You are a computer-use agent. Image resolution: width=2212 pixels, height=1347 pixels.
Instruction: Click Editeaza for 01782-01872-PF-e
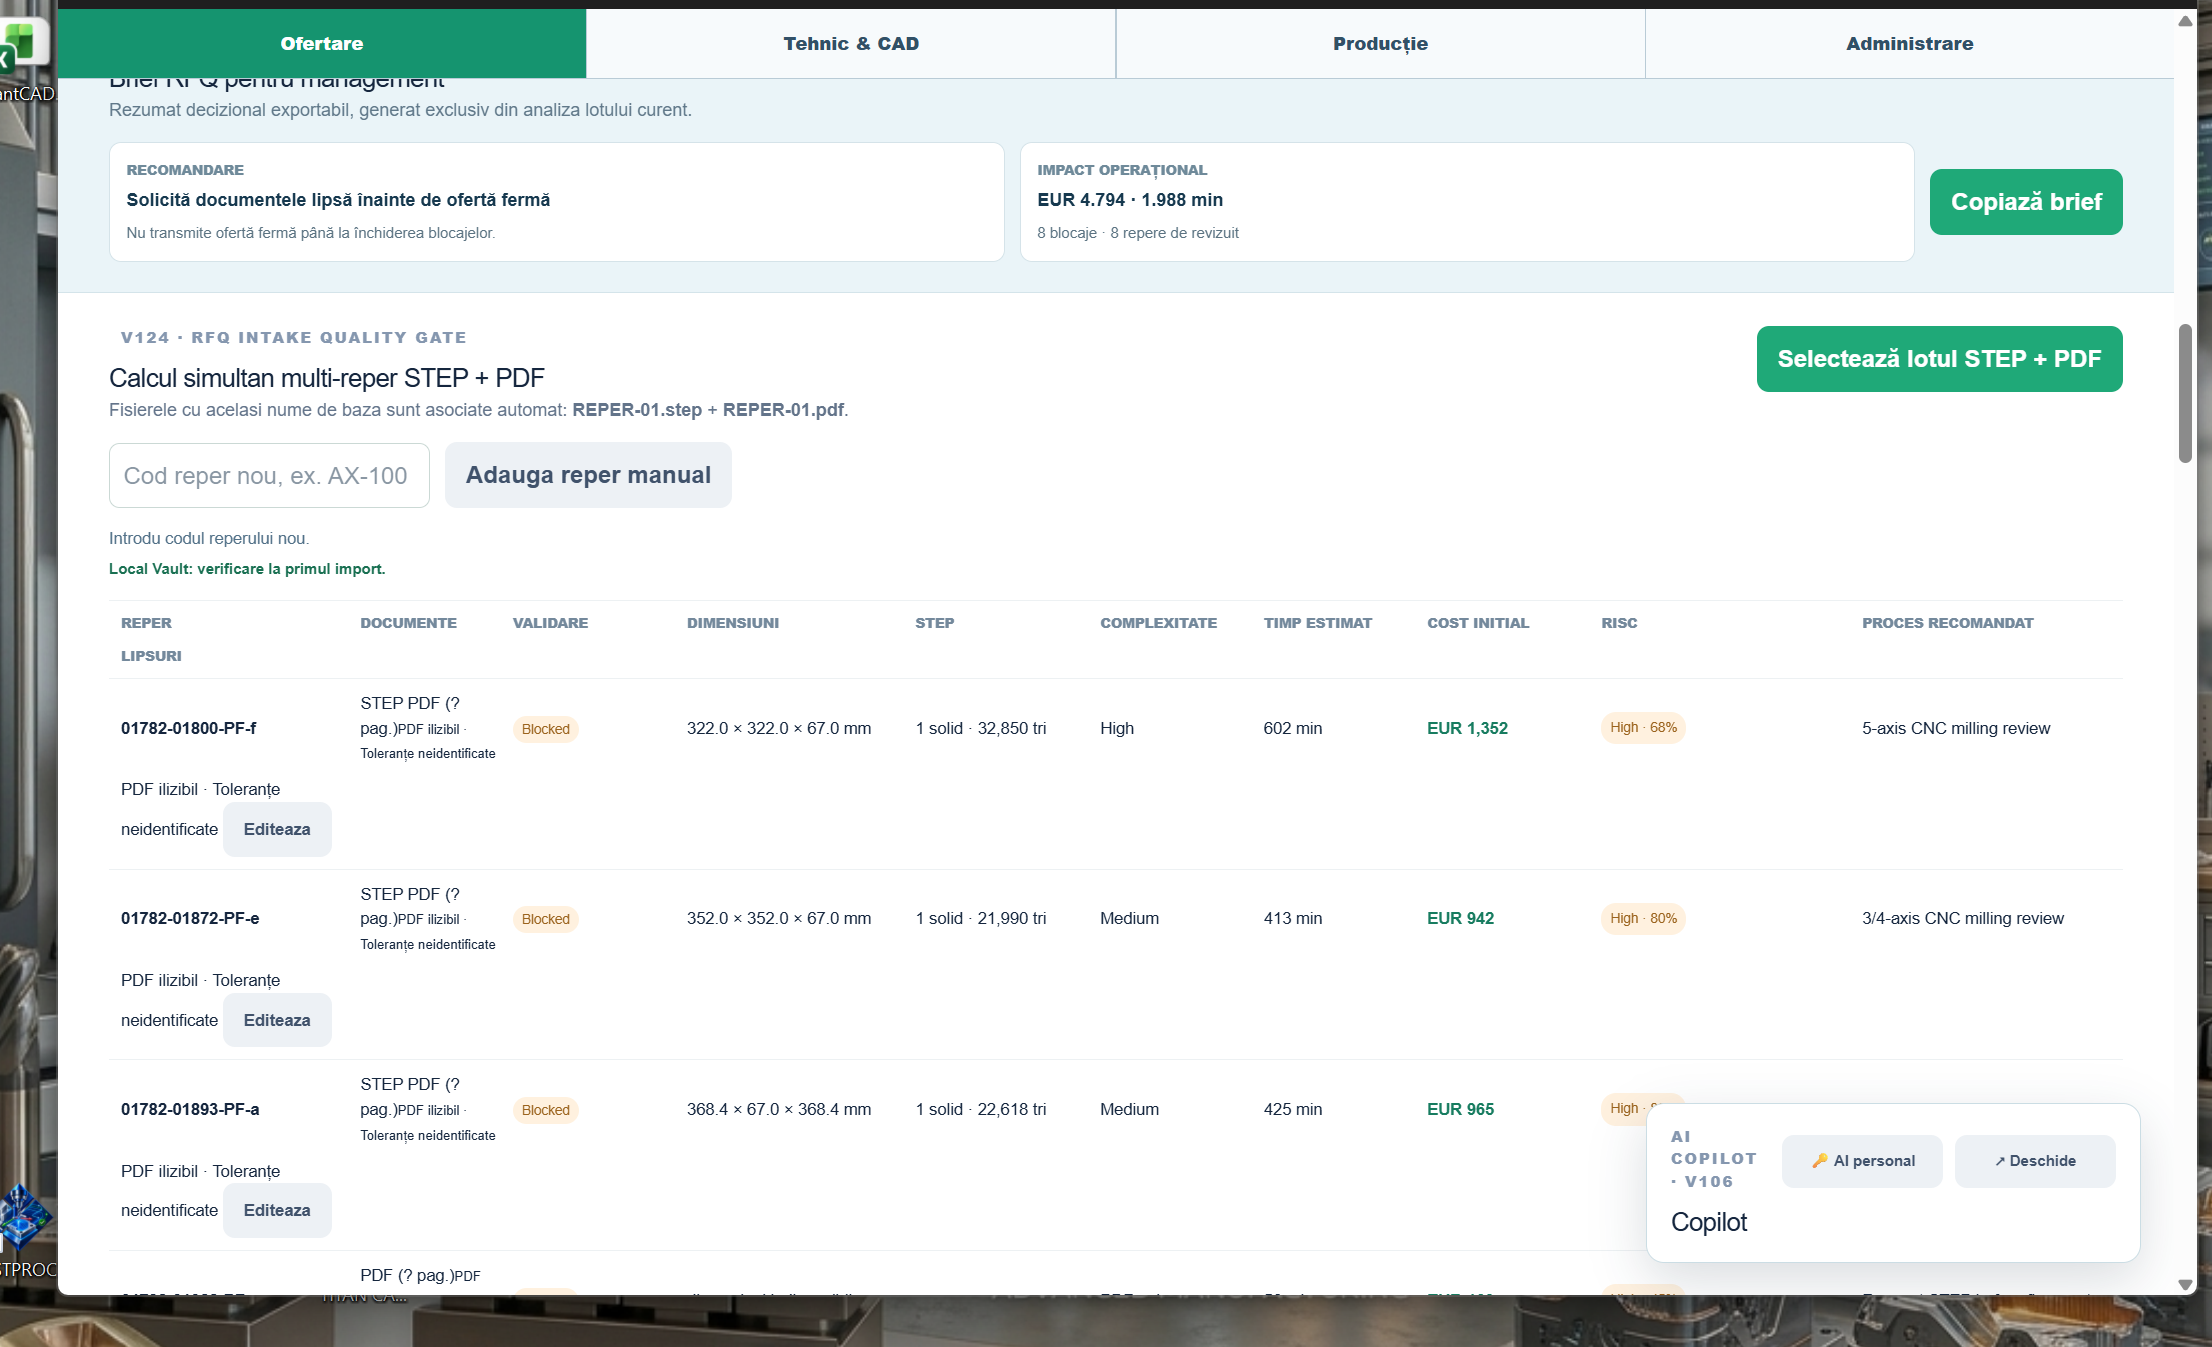277,1020
